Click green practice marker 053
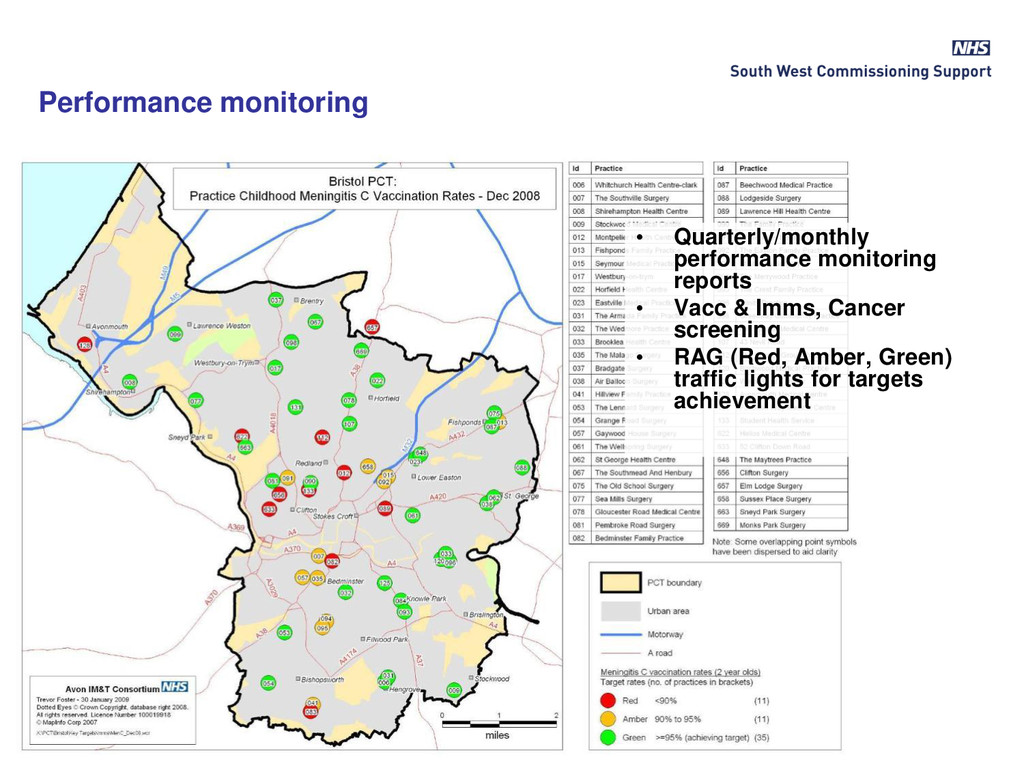This screenshot has width=1024, height=768. (284, 632)
